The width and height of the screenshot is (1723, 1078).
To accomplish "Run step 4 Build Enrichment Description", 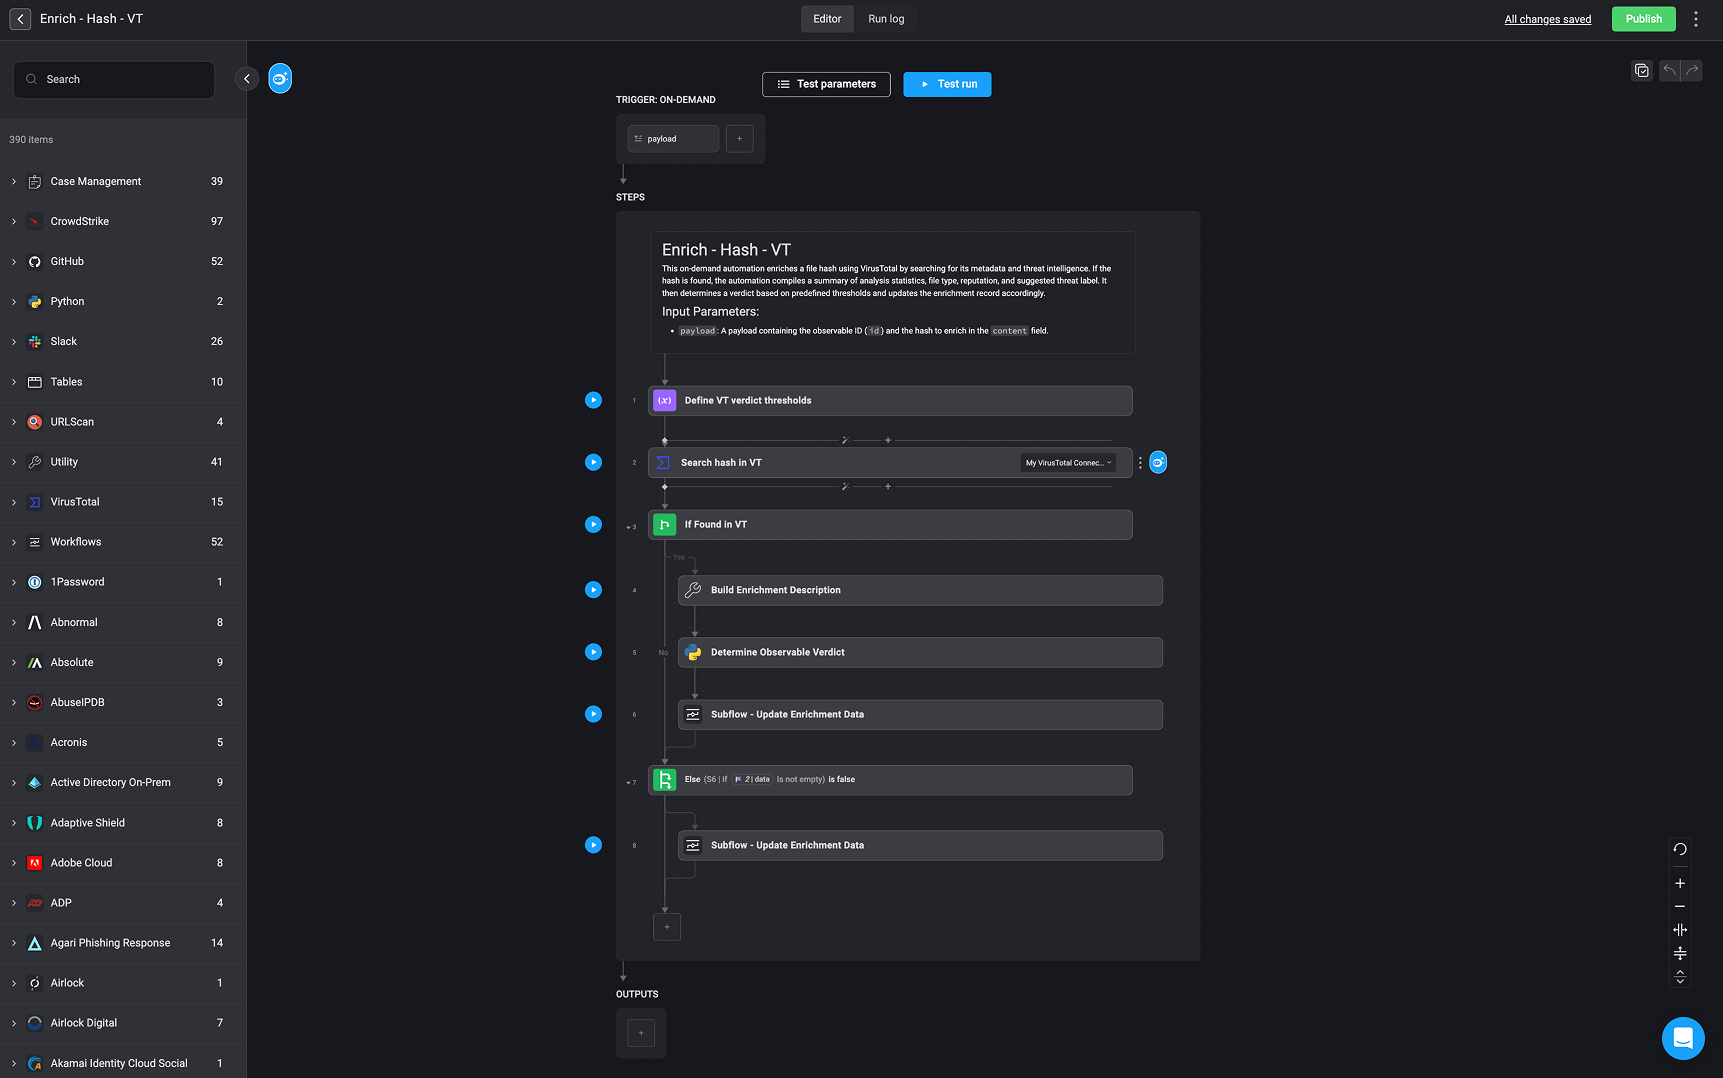I will tap(594, 590).
